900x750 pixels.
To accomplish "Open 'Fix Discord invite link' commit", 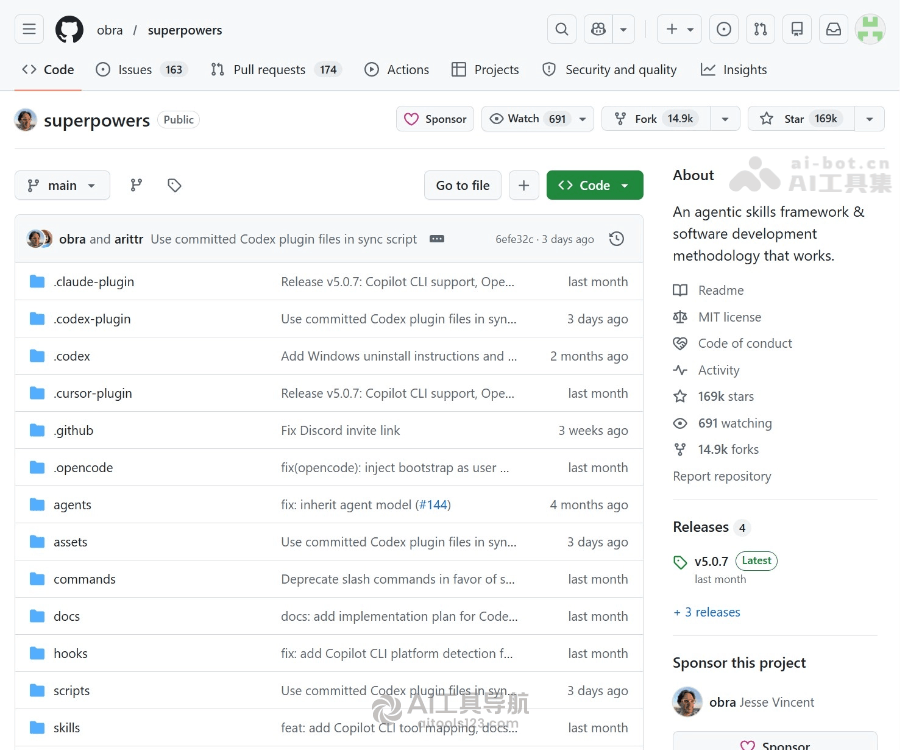I will coord(340,430).
